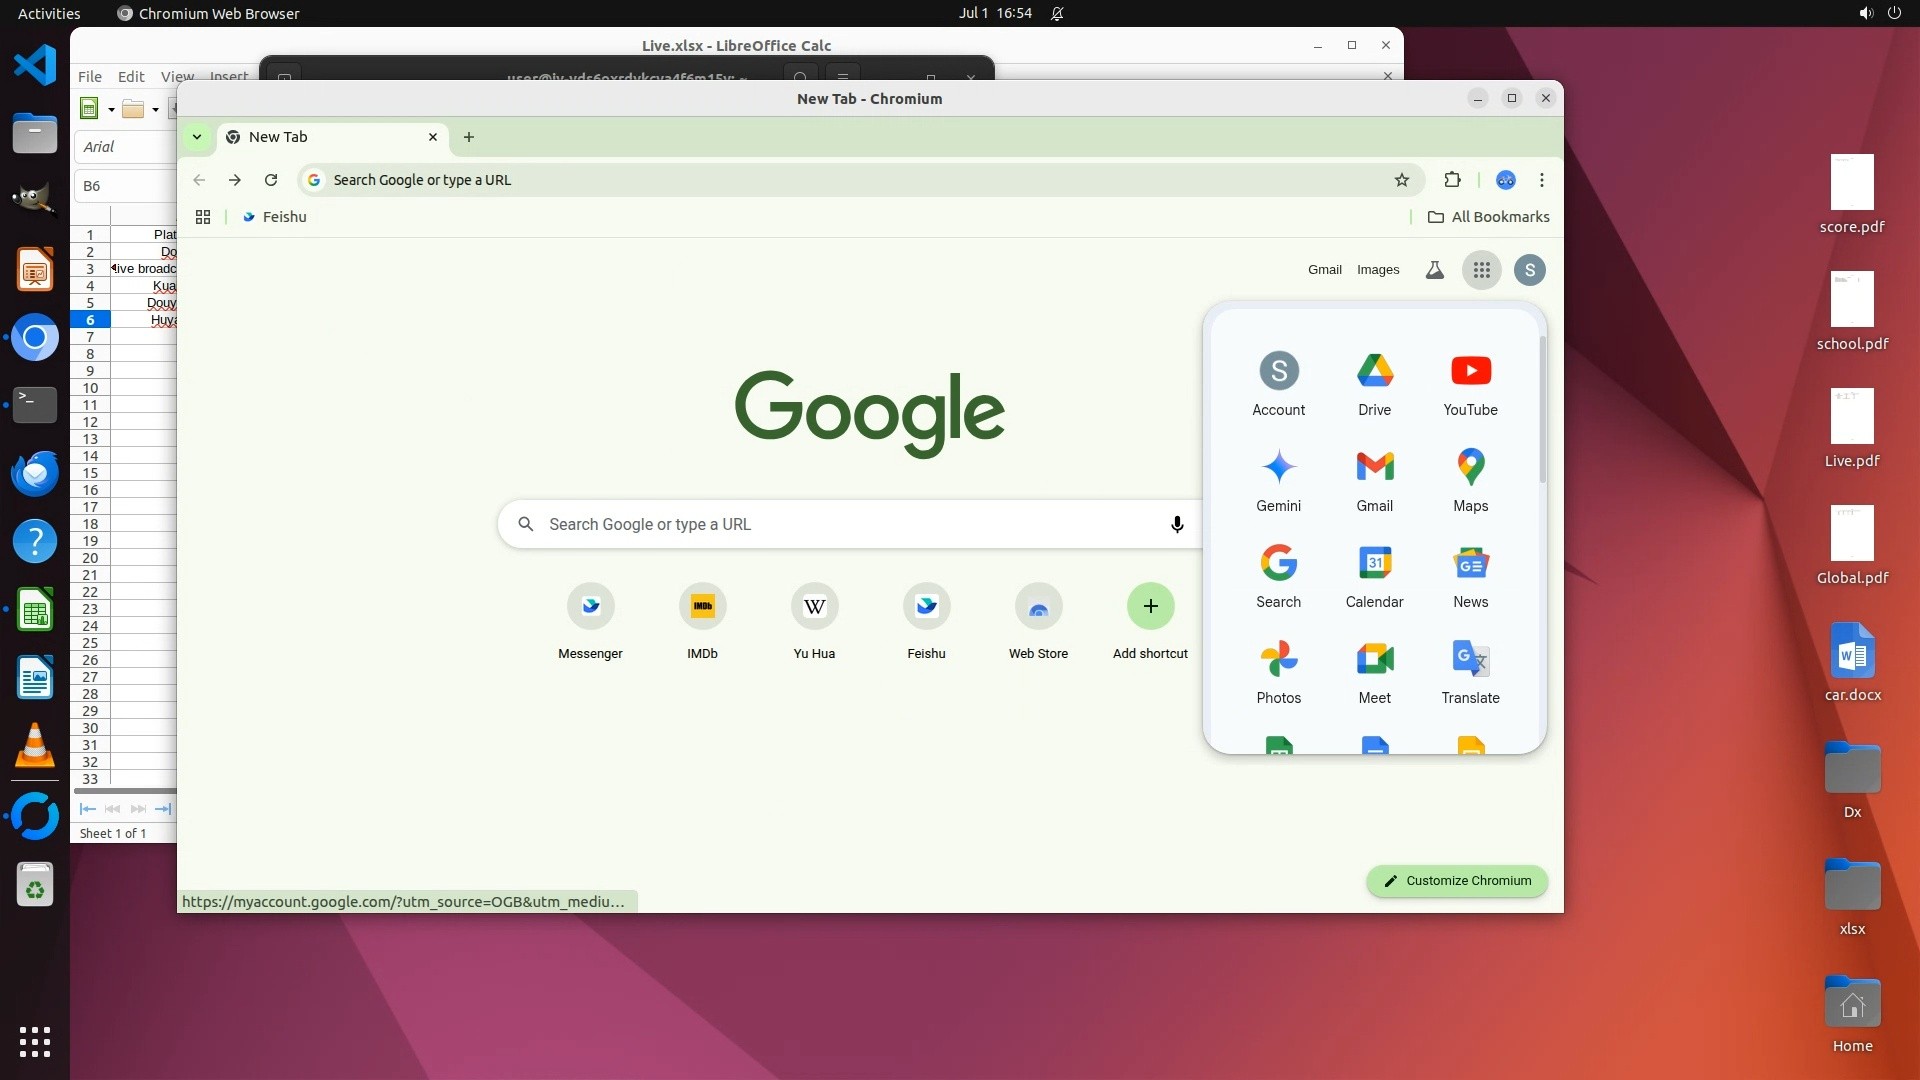Image resolution: width=1920 pixels, height=1080 pixels.
Task: Toggle notifications bell in top bar
Action: point(1057,13)
